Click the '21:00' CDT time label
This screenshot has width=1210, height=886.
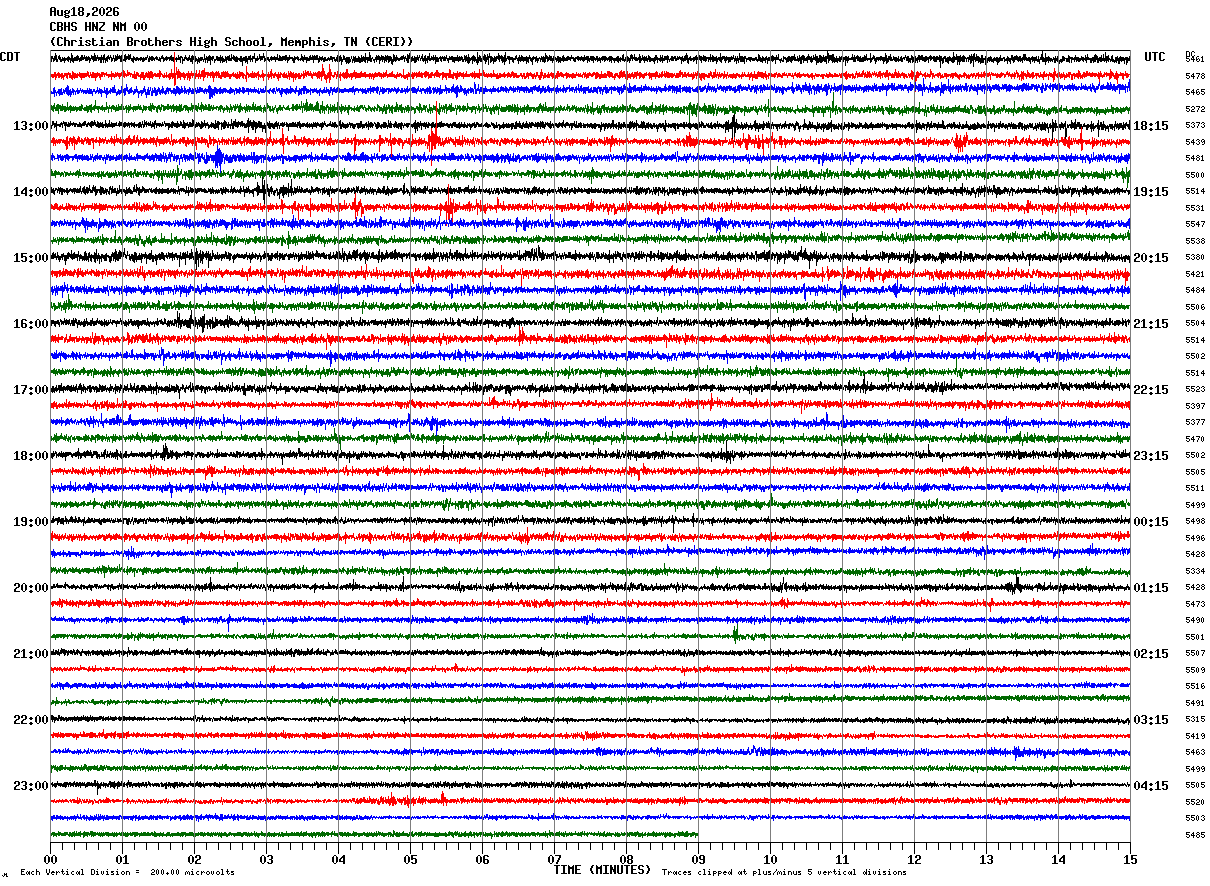tap(30, 654)
